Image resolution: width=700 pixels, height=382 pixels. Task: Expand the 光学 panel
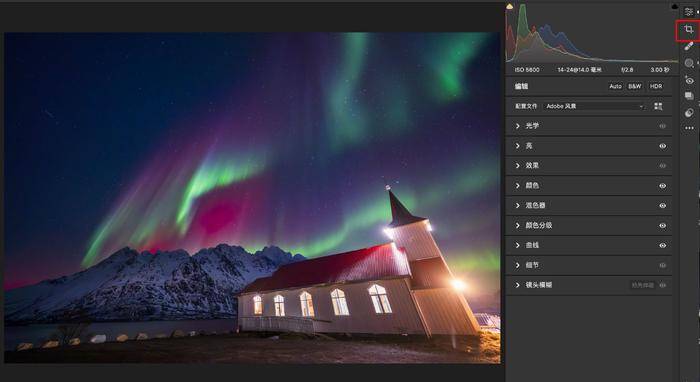point(589,126)
